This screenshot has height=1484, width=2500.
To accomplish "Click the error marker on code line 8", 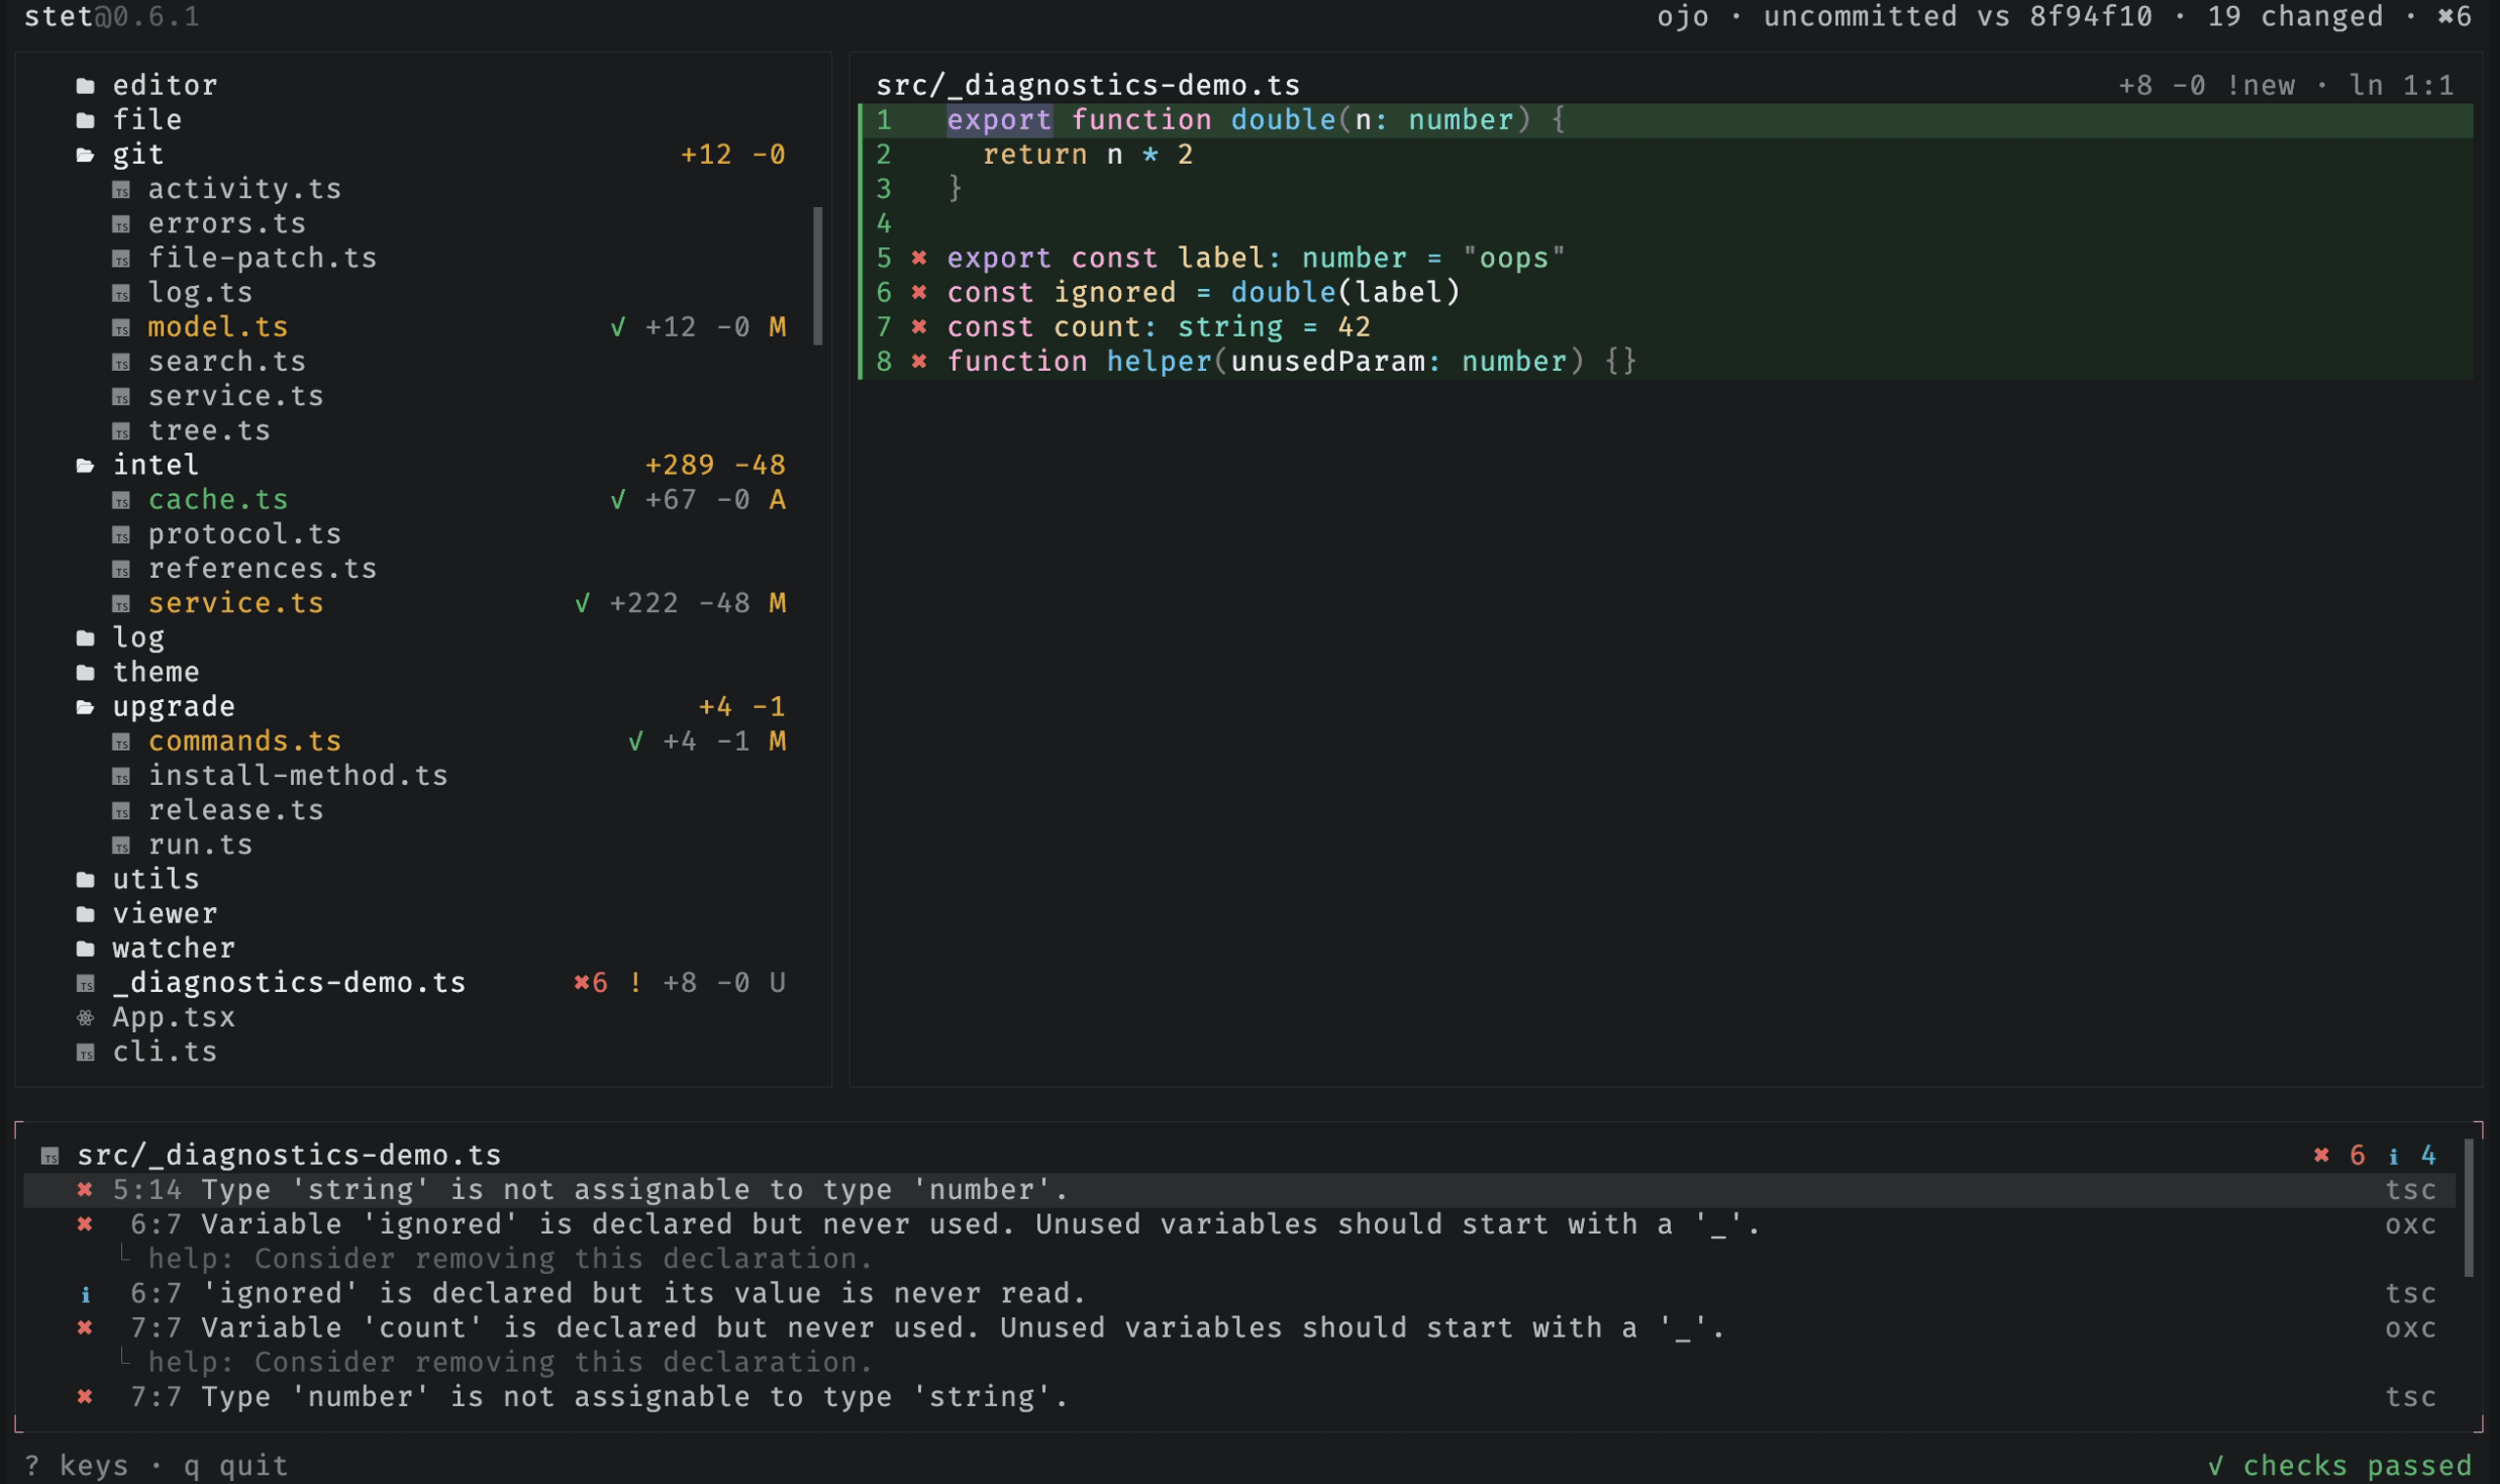I will pos(919,362).
